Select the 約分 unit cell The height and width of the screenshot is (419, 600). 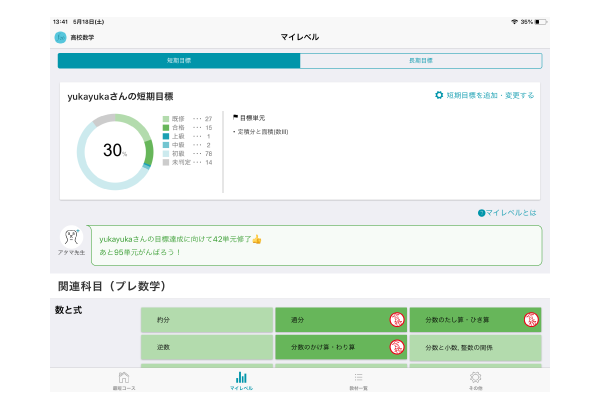[206, 320]
